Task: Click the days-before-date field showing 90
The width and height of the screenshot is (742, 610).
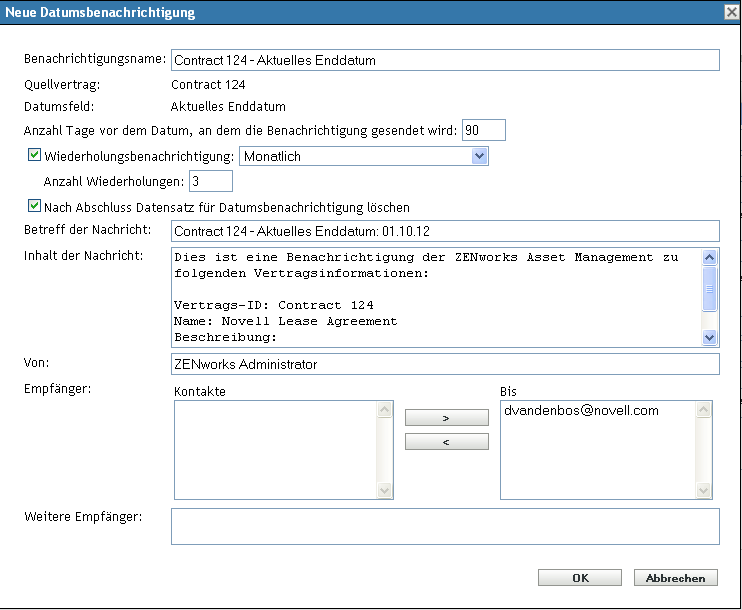Action: point(485,130)
